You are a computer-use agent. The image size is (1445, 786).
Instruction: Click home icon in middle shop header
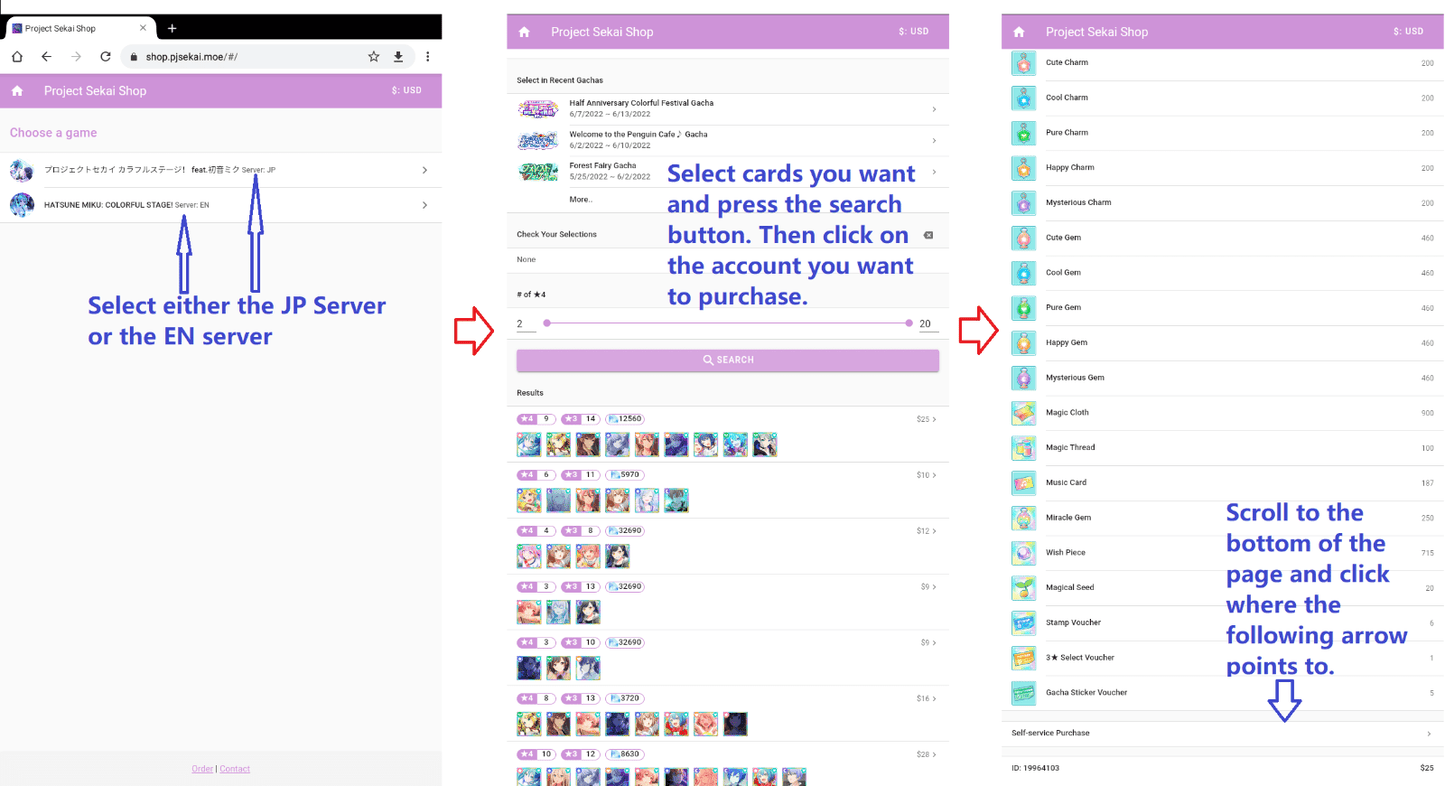tap(524, 32)
